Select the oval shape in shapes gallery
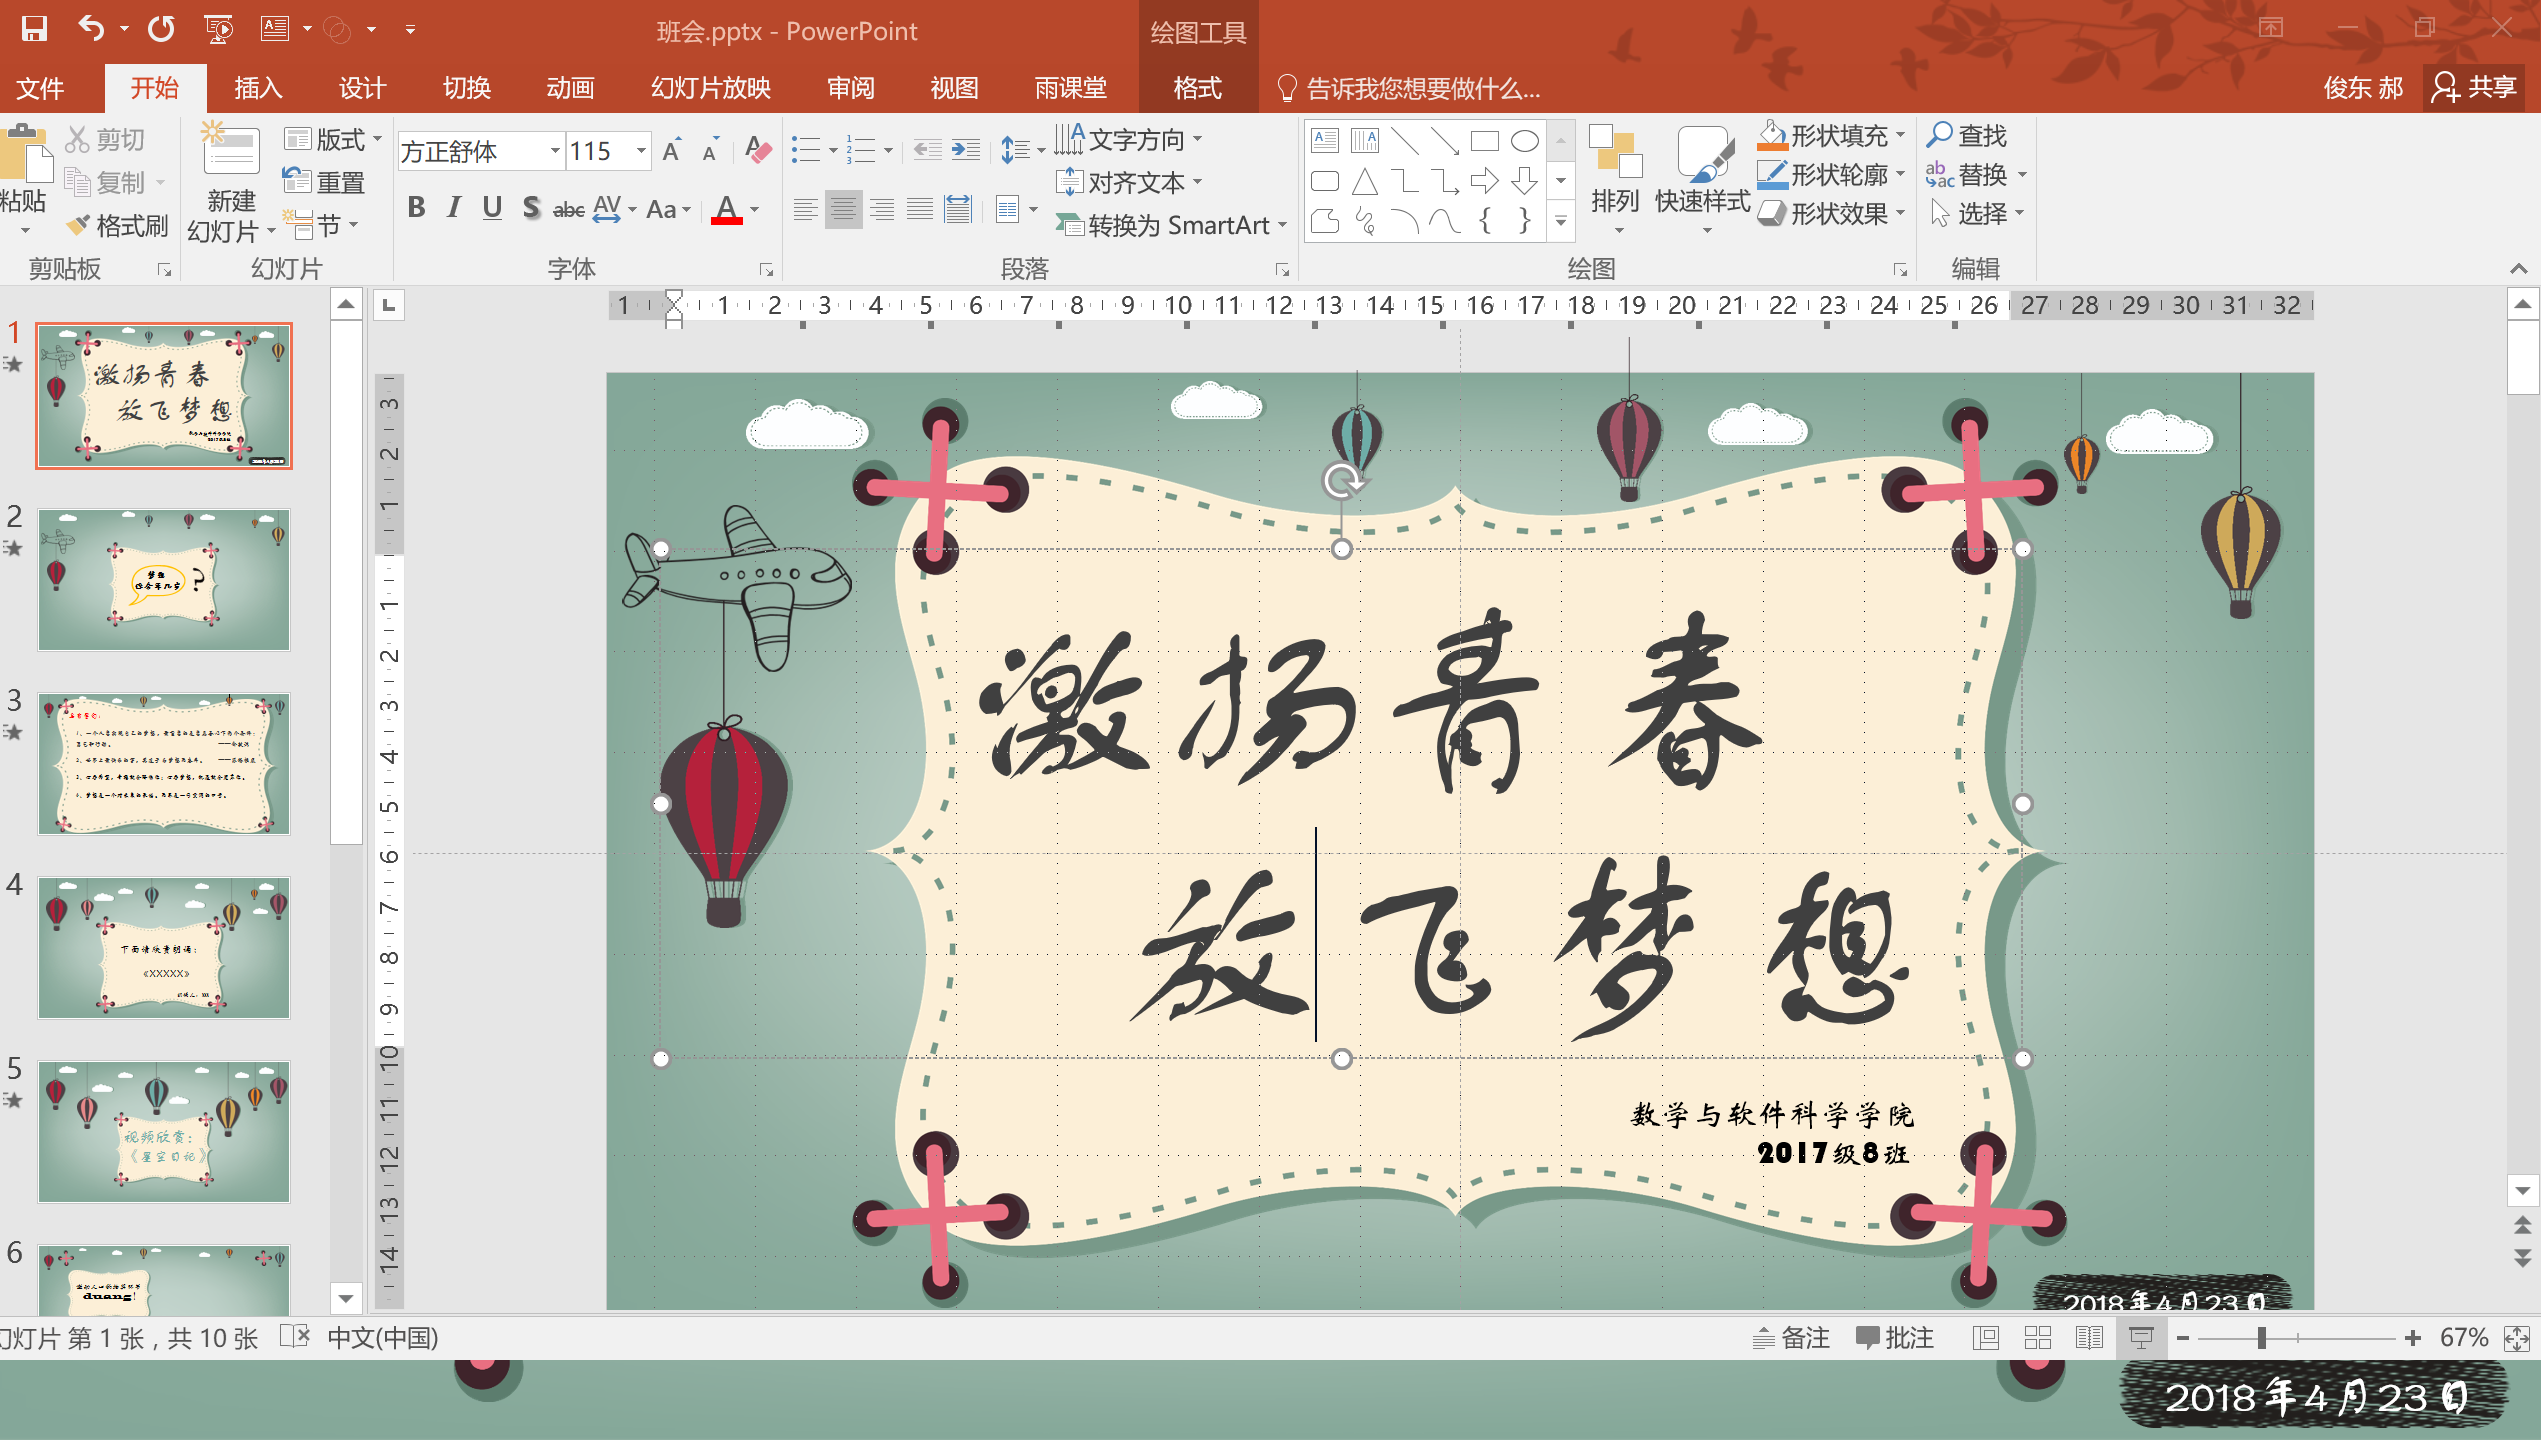This screenshot has width=2541, height=1440. (x=1524, y=141)
